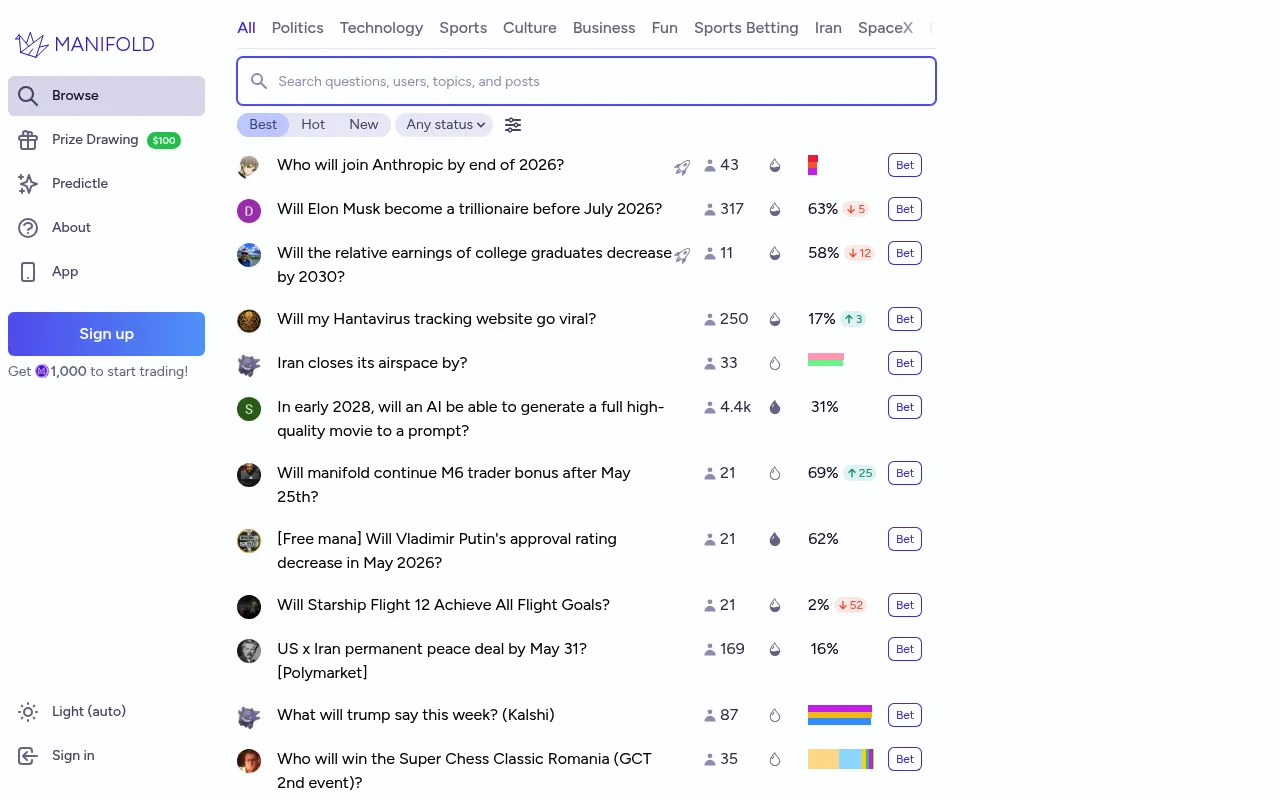
Task: Click pink-green answer bars on Iran airspace row
Action: coord(826,360)
